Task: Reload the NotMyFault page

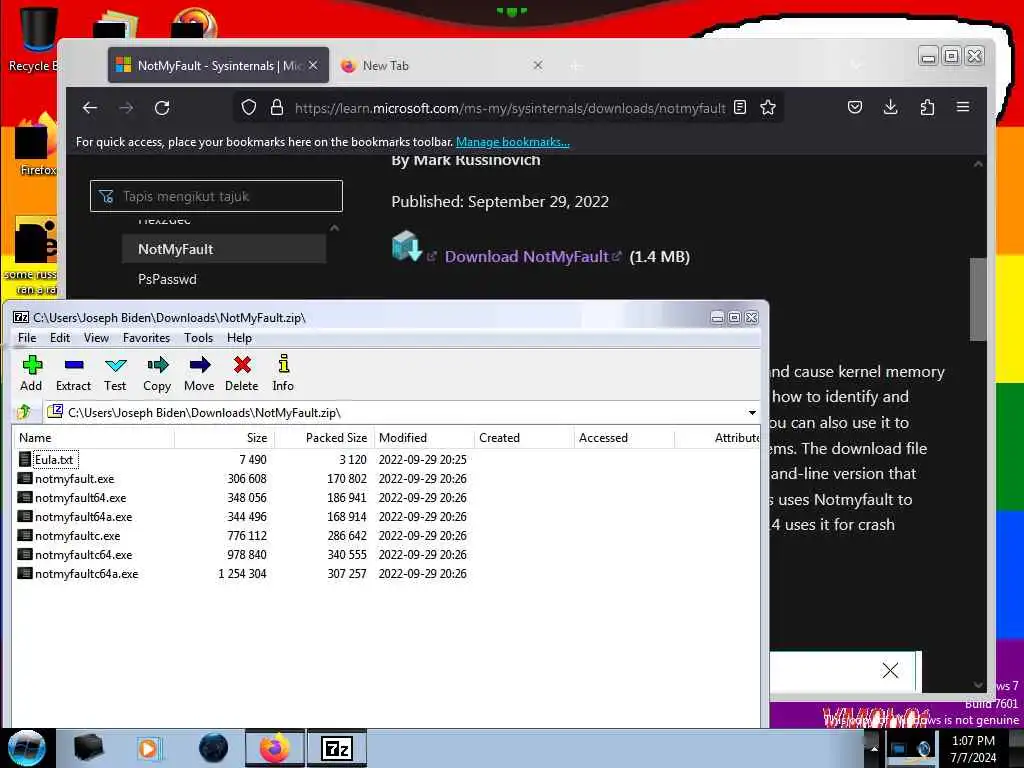Action: click(x=163, y=108)
